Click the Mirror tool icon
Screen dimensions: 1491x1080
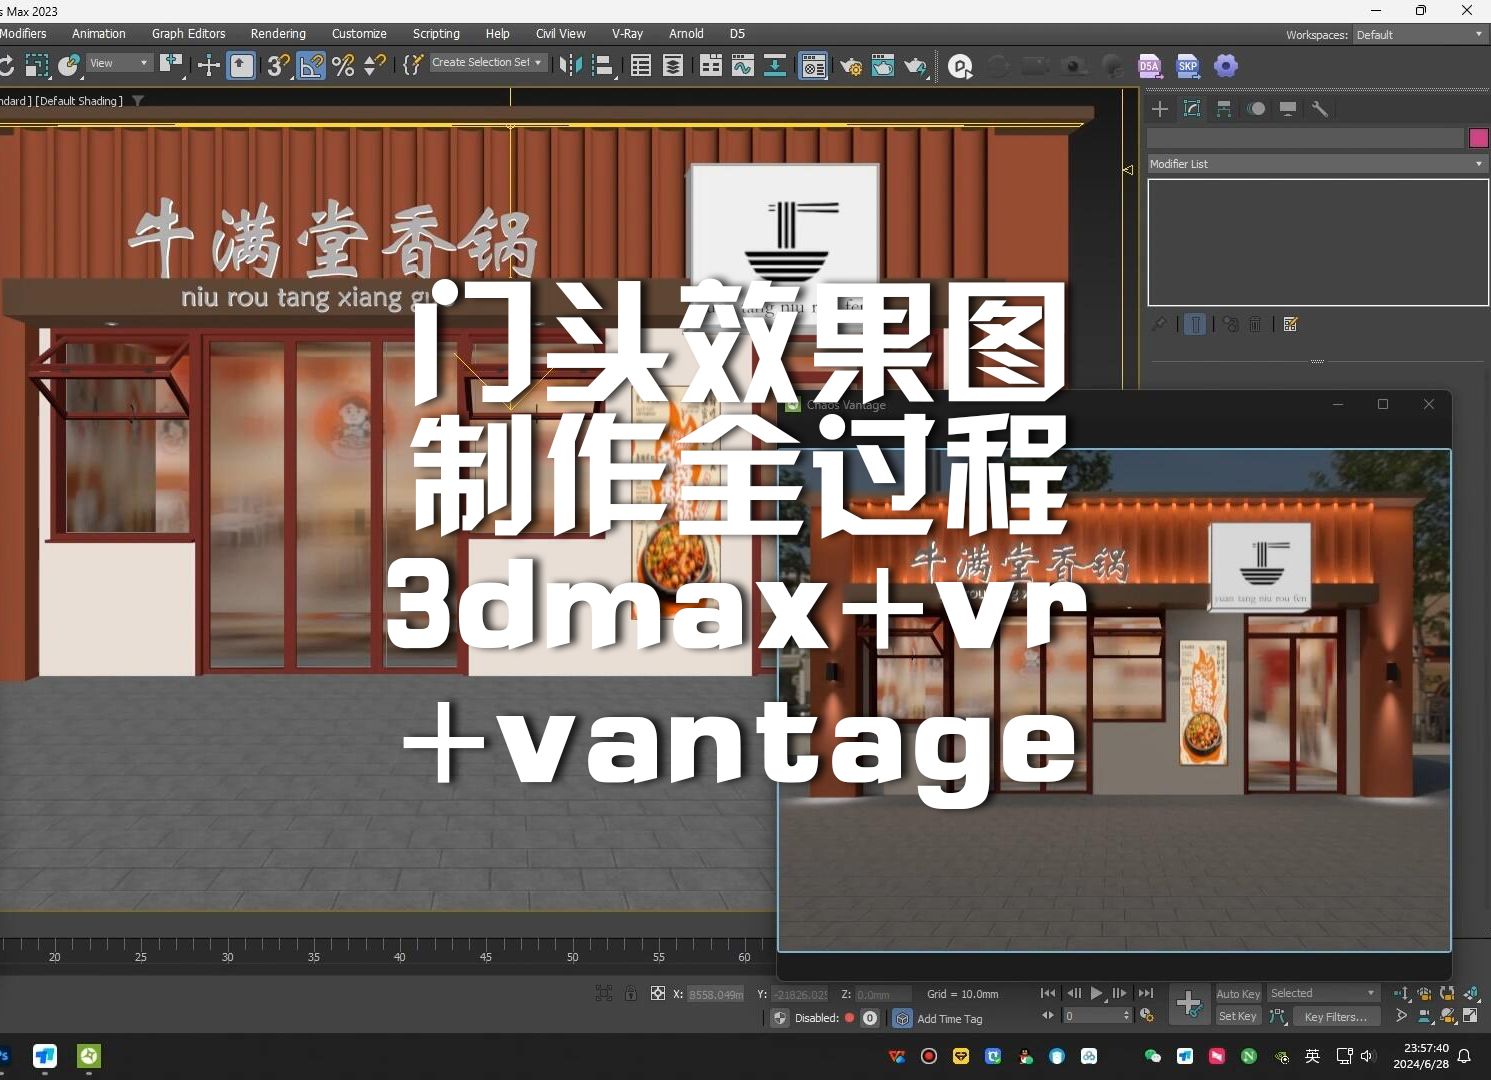[x=571, y=66]
